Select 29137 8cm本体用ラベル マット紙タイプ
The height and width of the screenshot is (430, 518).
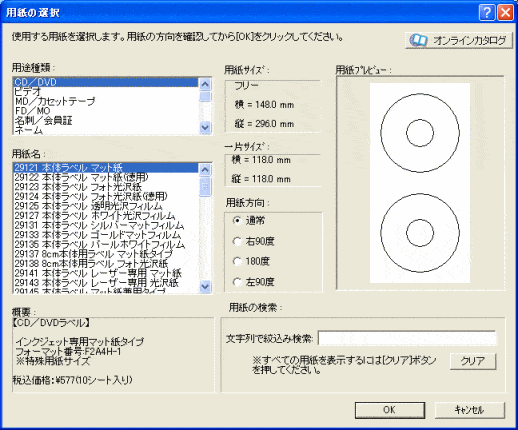[106, 254]
